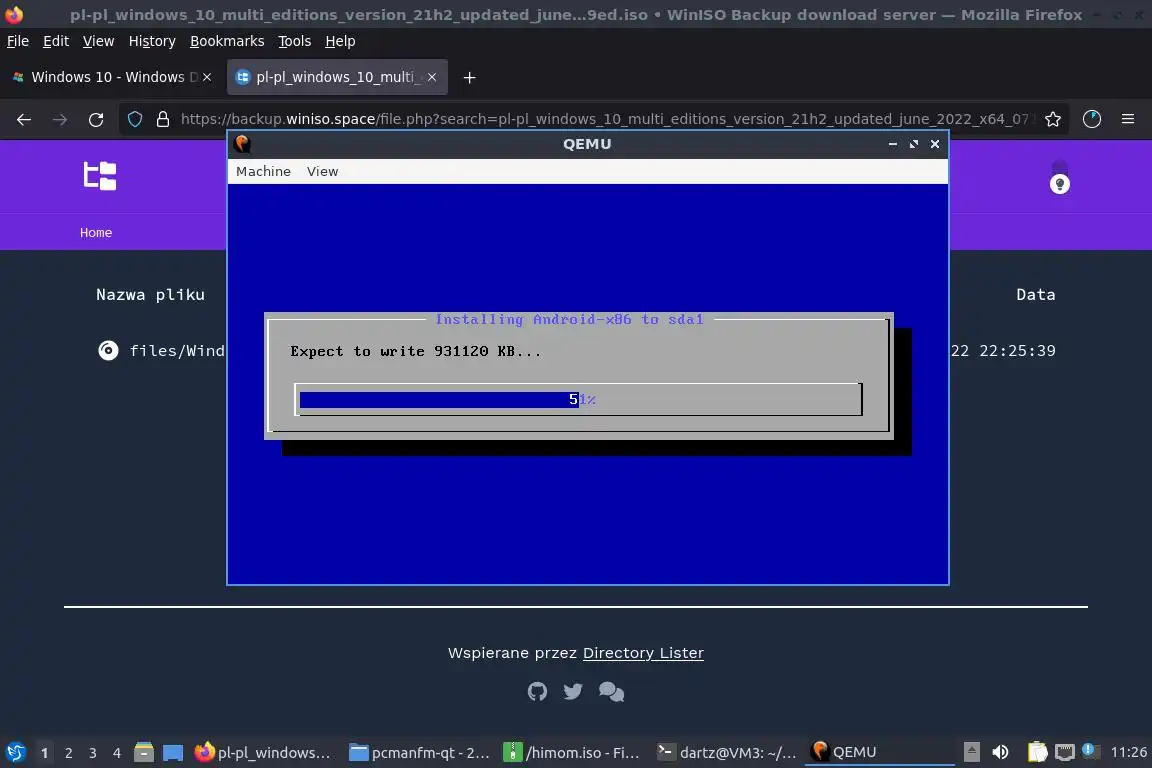Open the Twitter icon link in footer
Screen dimensions: 1152x768
click(573, 692)
